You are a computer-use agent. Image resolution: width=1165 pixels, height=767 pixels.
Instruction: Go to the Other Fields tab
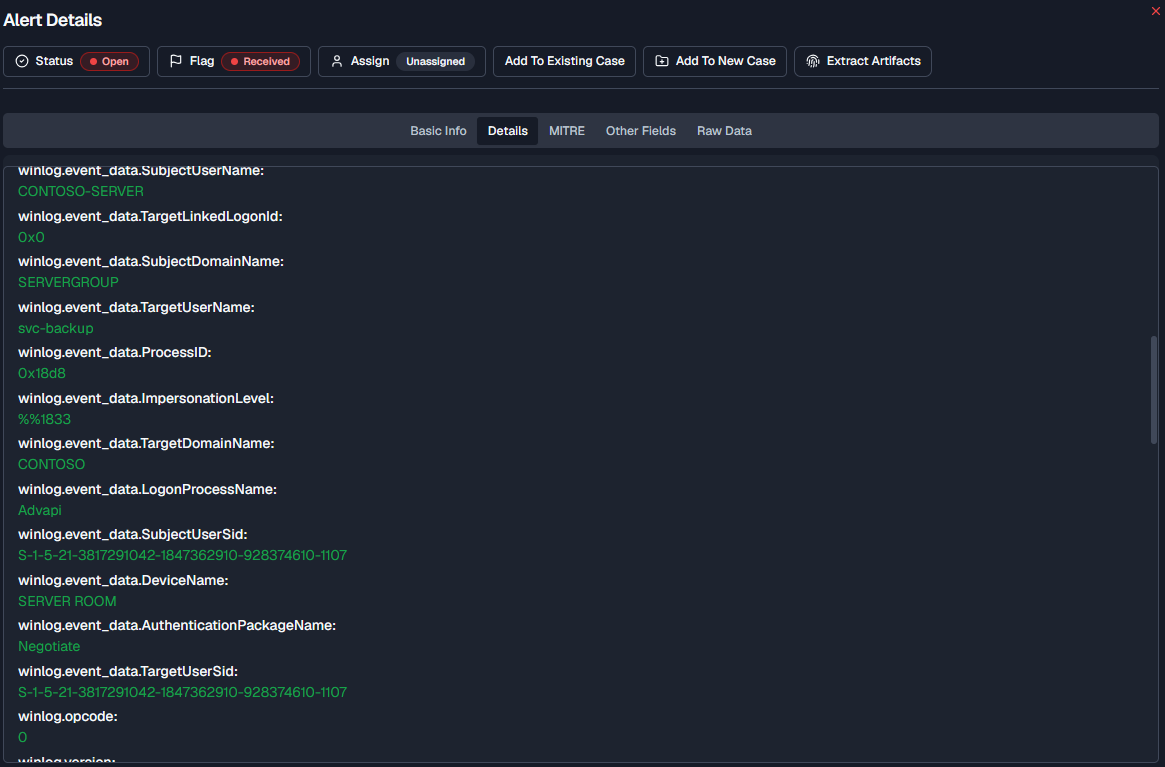click(x=640, y=131)
